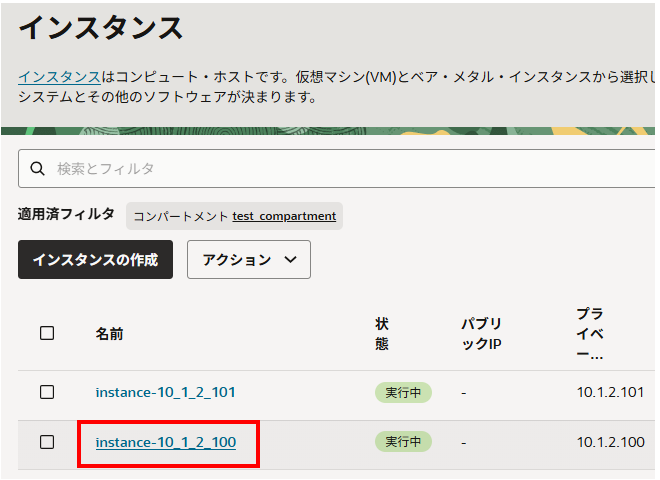Tick the checkbox beside instance-10_1_2_100
The height and width of the screenshot is (480, 660).
coord(47,442)
